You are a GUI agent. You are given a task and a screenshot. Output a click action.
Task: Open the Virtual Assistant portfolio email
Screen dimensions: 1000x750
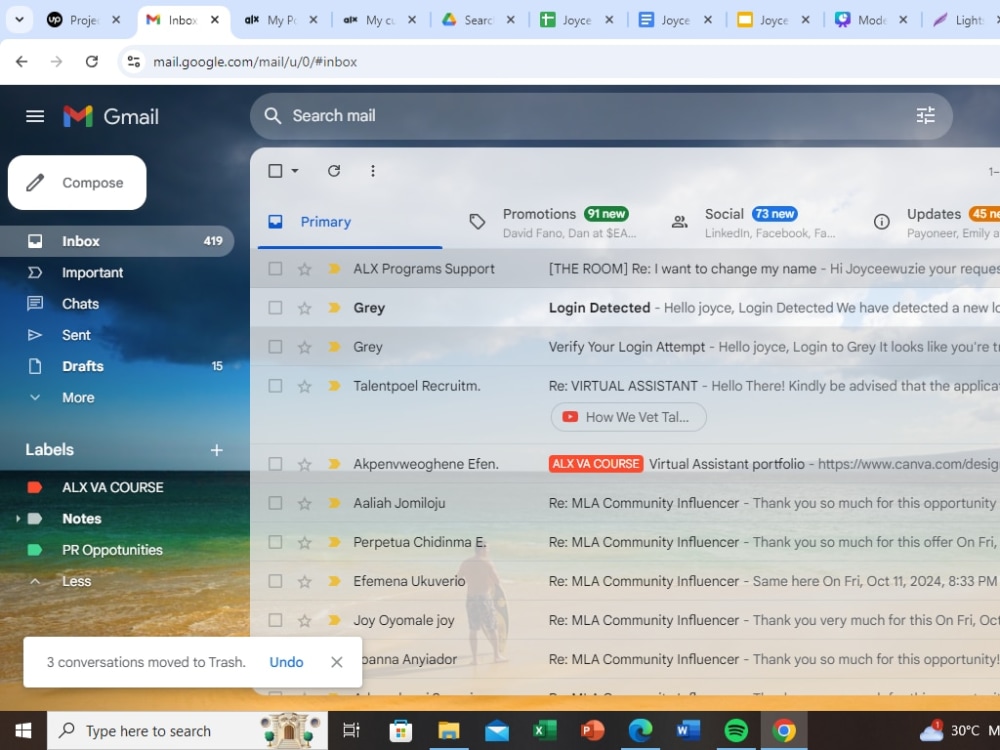tap(625, 464)
